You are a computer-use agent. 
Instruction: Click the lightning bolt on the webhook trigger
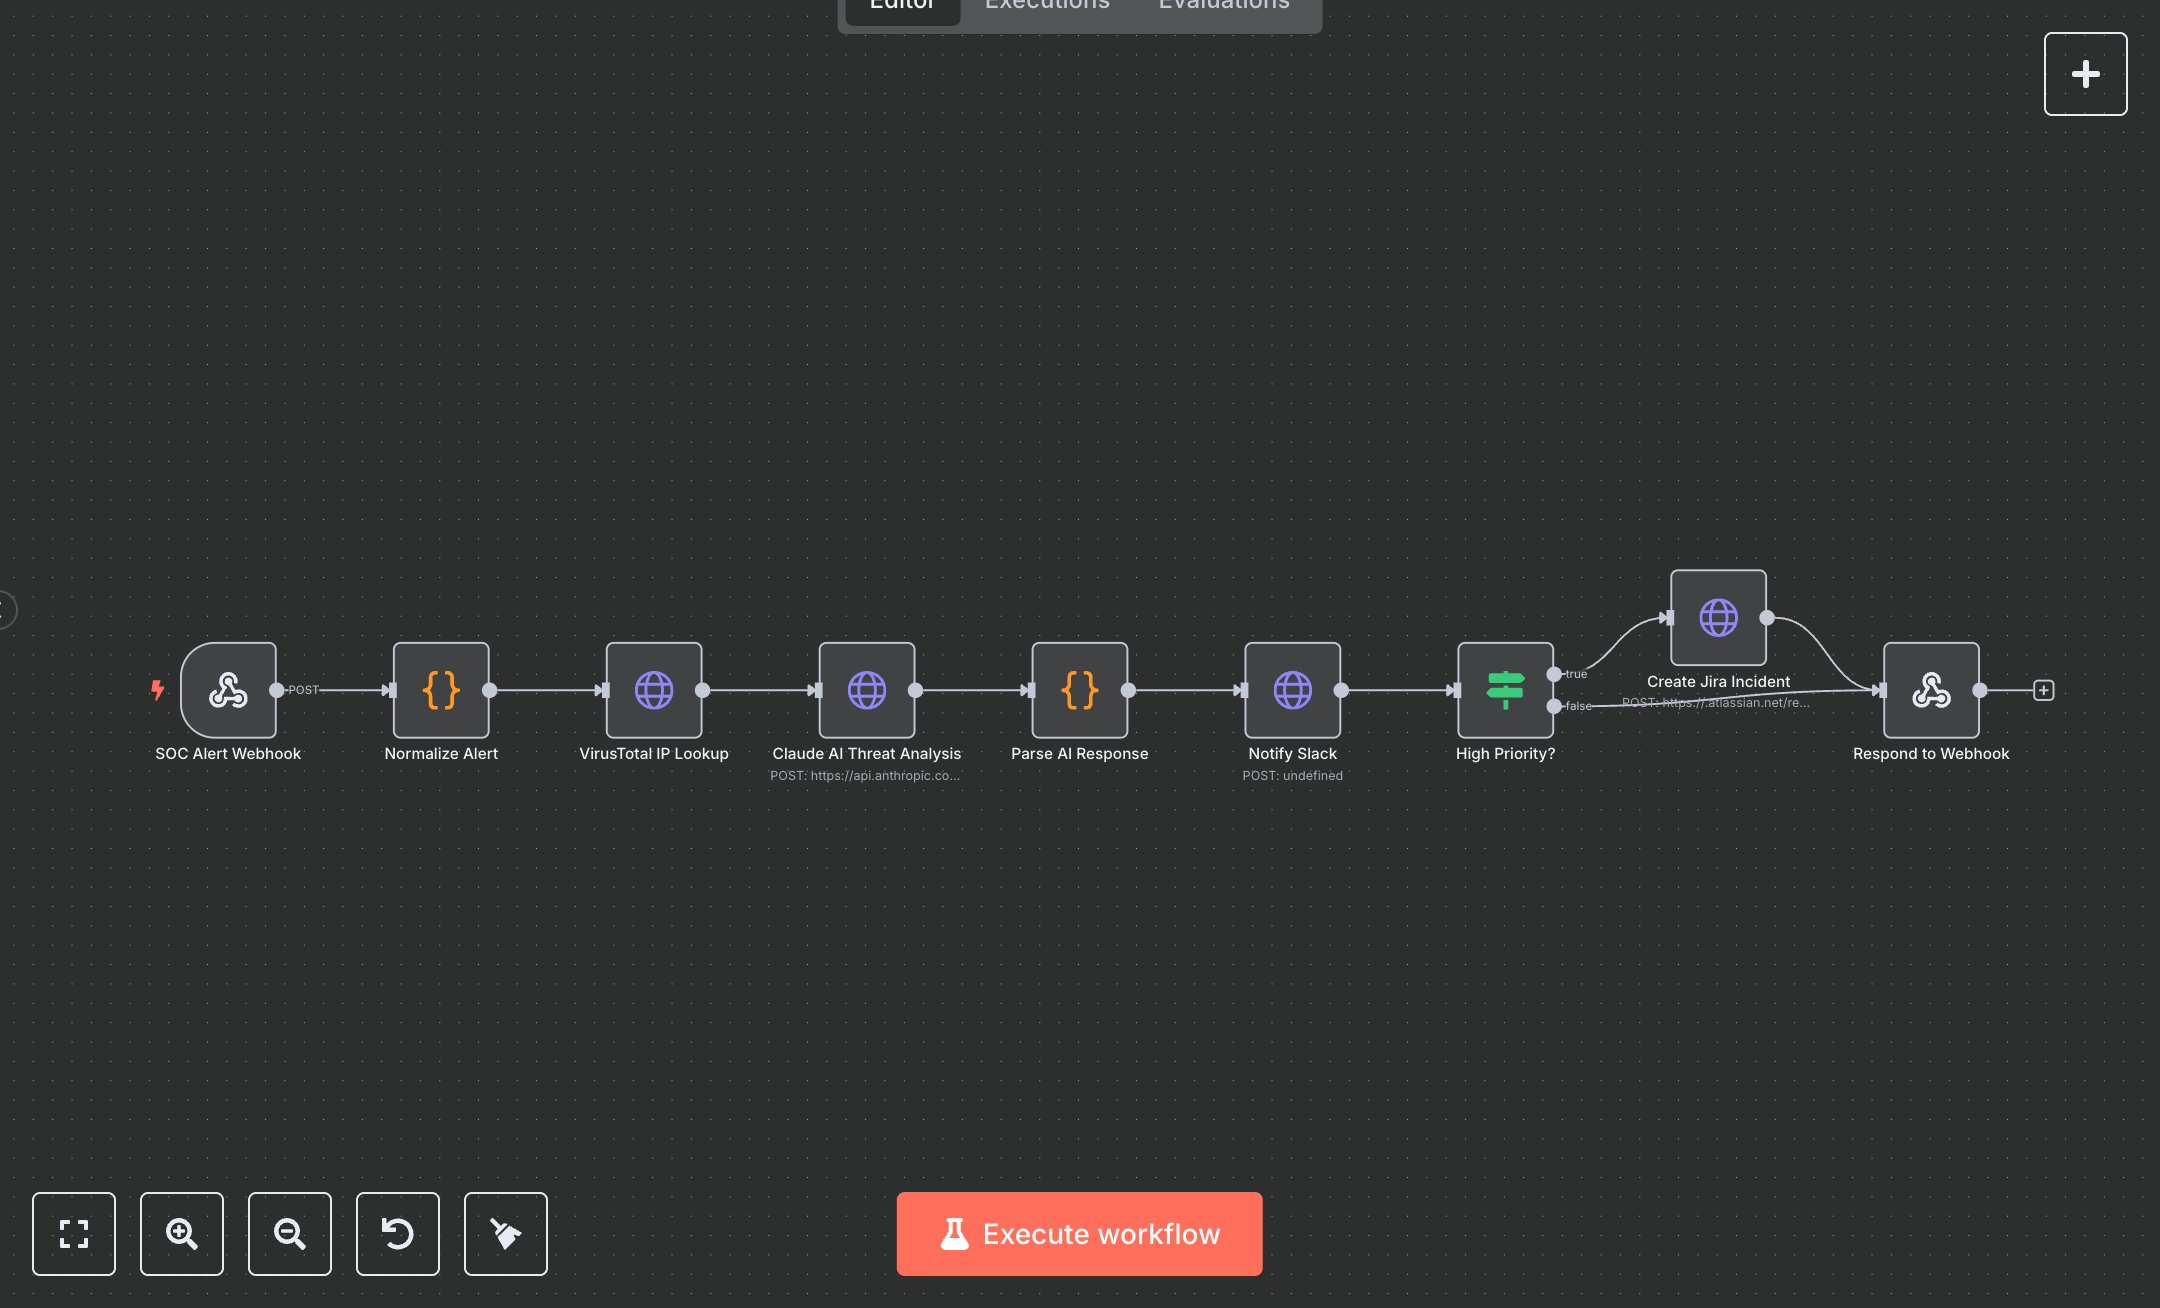[x=159, y=690]
